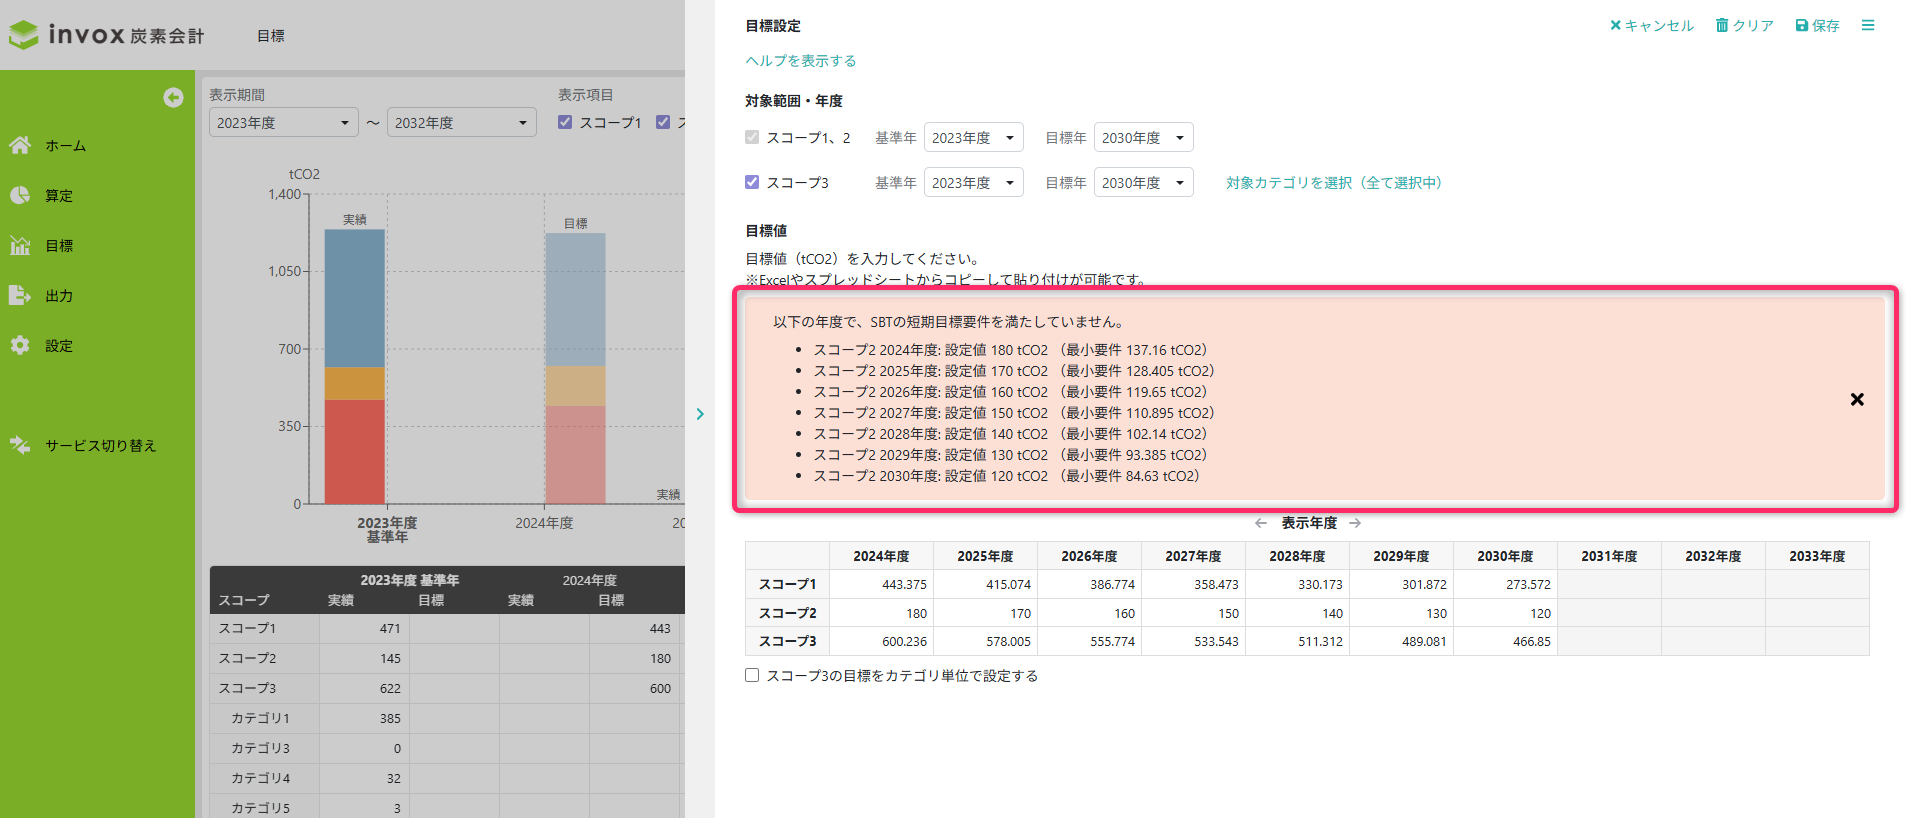
Task: Open 算定 in the sidebar menu
Action: 58,196
